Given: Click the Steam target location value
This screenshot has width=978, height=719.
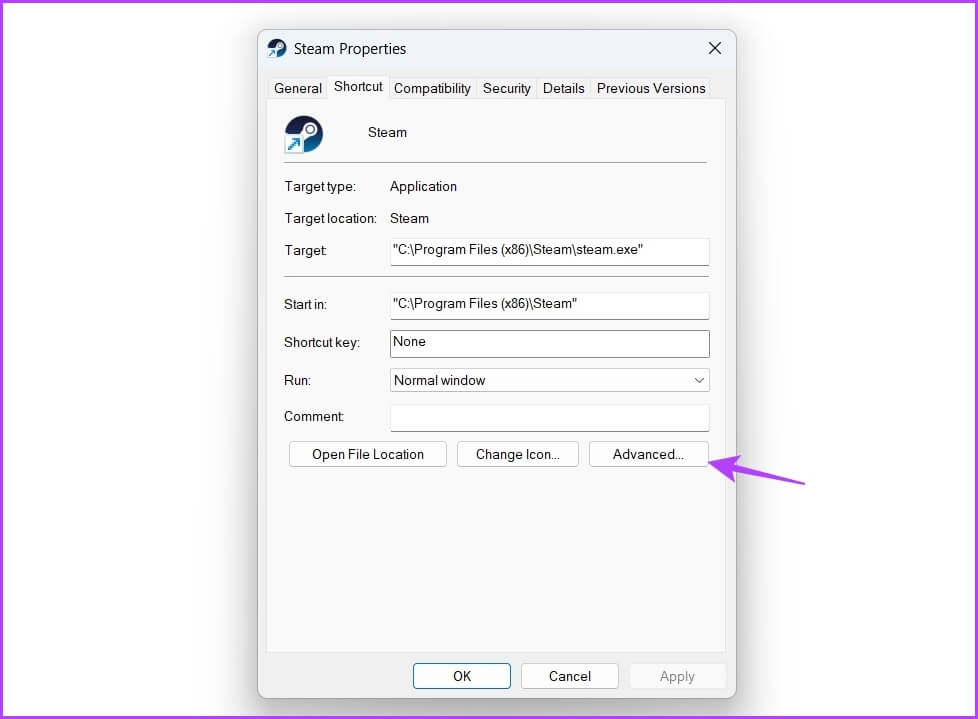Looking at the screenshot, I should pos(409,218).
